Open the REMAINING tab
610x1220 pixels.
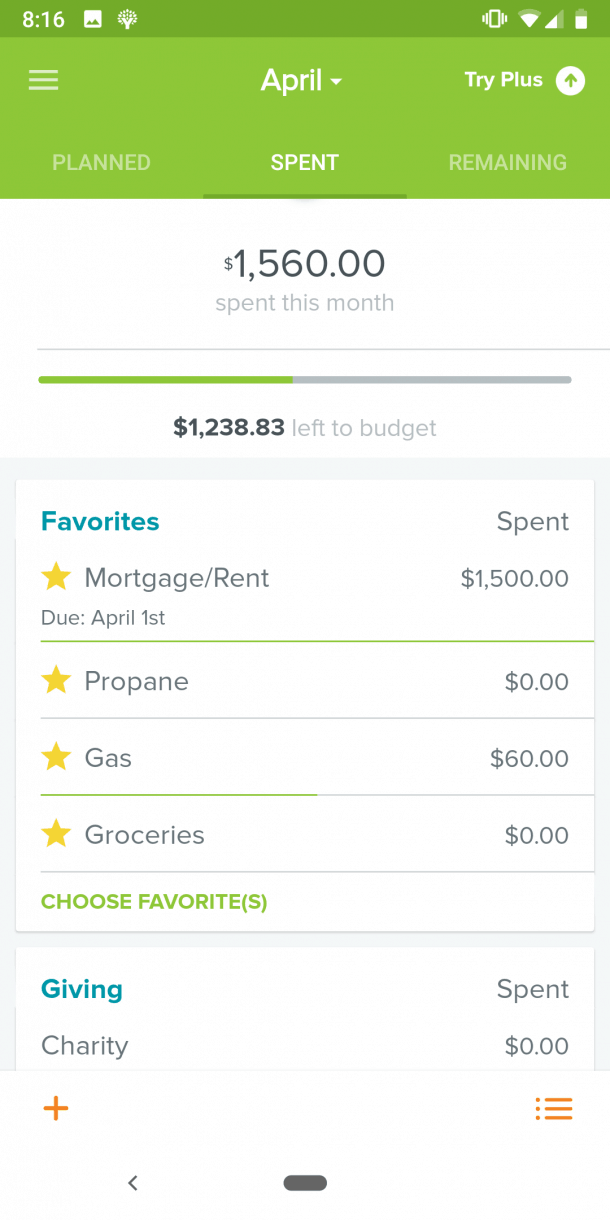507,162
